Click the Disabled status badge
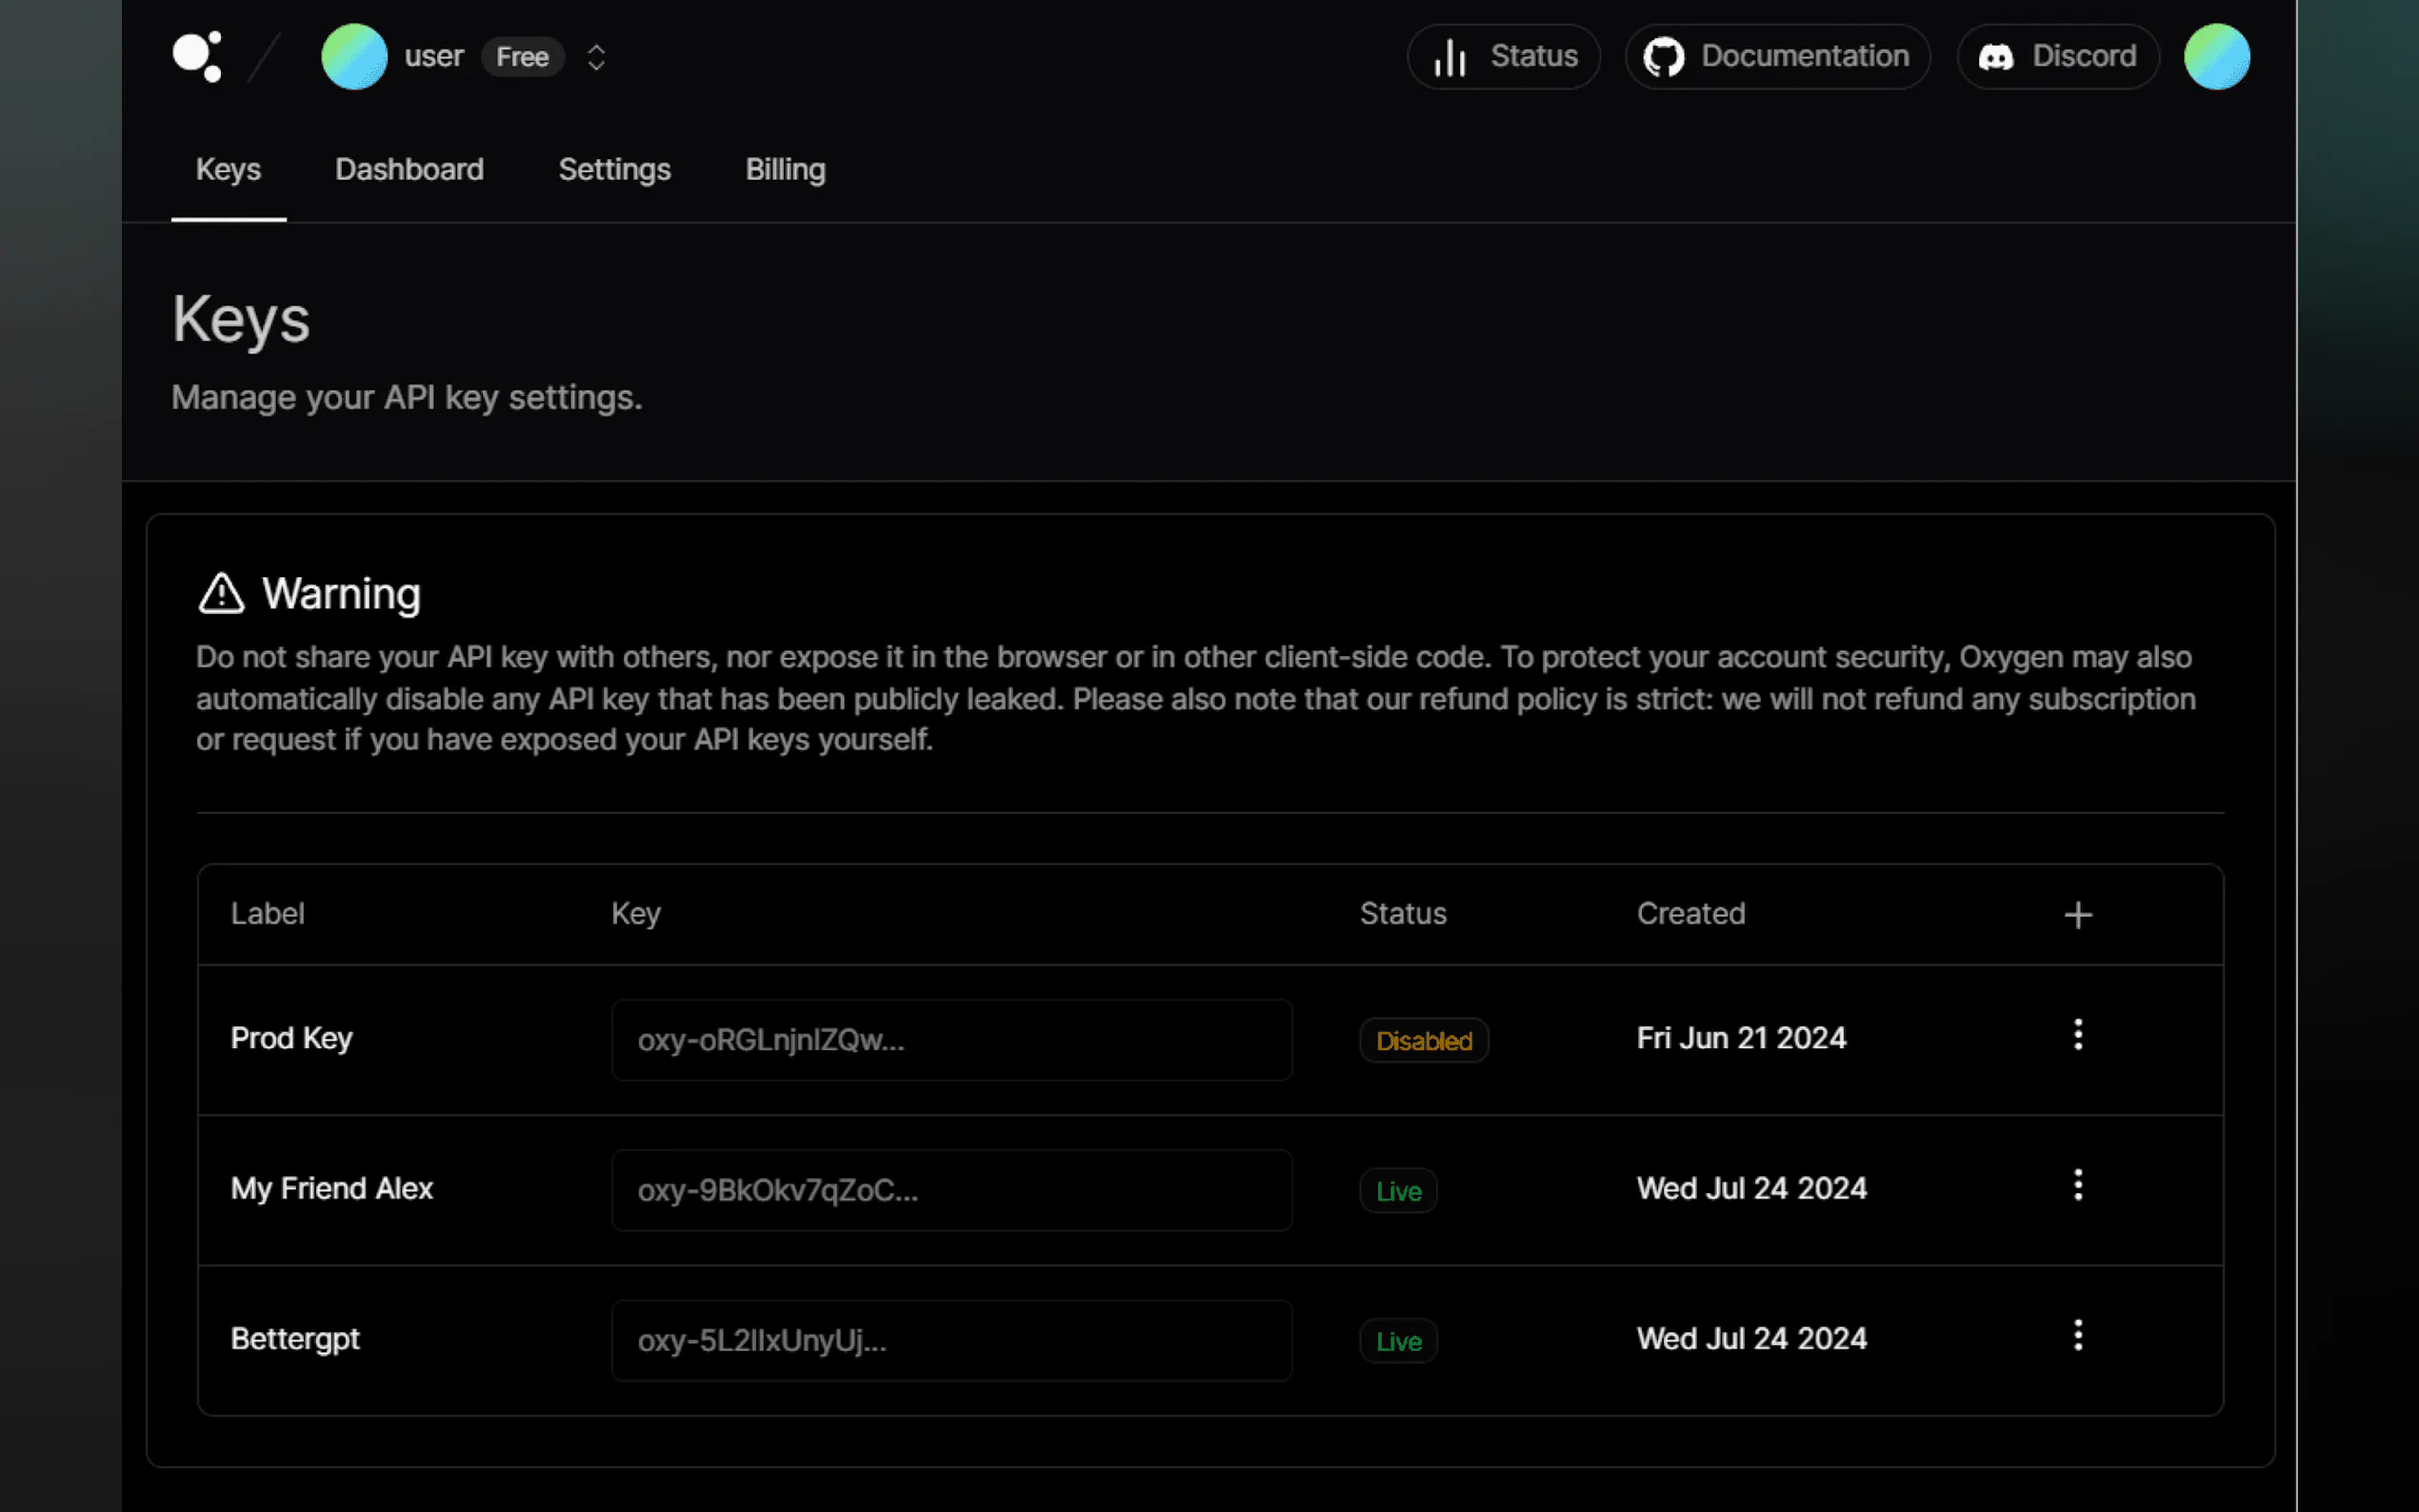 [x=1423, y=1041]
